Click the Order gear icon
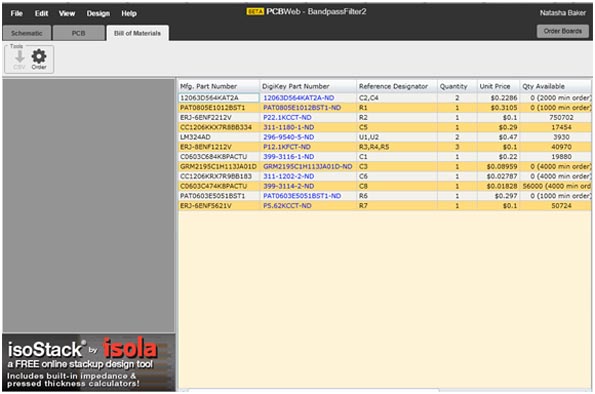Viewport: 595px width, 394px height. [x=39, y=57]
